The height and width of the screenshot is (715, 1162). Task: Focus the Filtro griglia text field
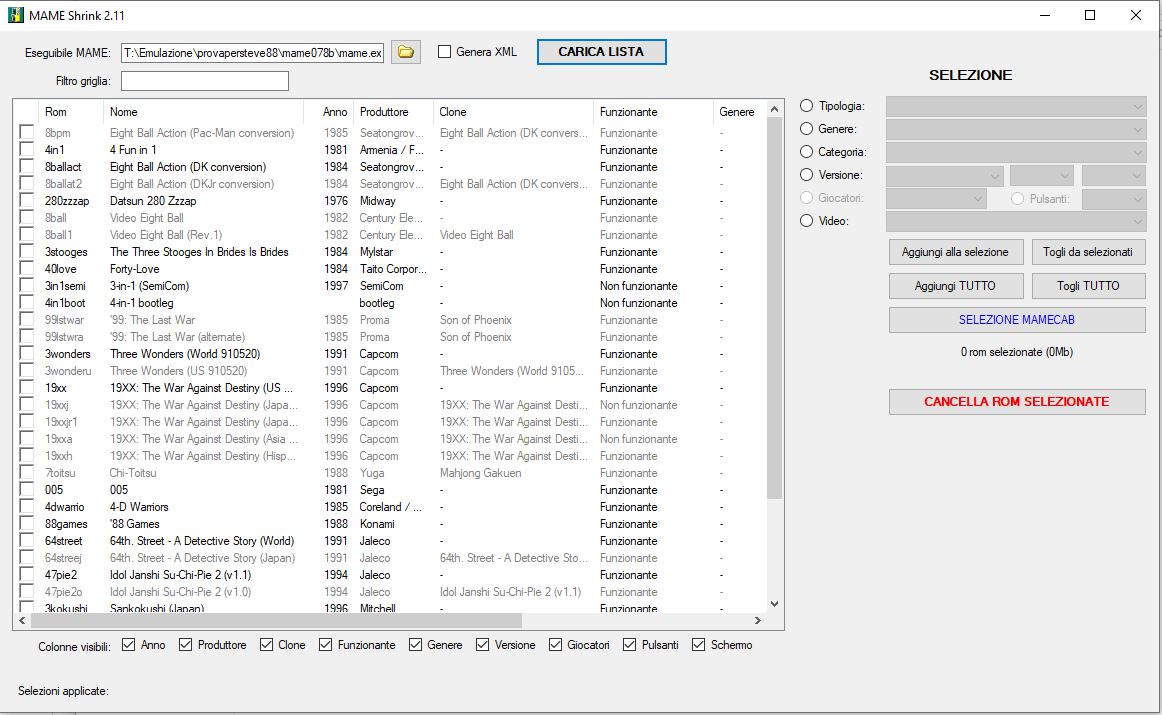(205, 81)
